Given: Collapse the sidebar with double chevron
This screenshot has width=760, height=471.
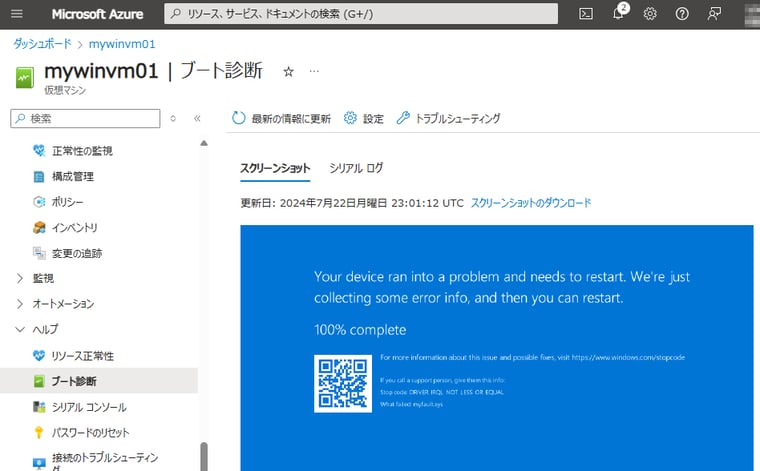Looking at the screenshot, I should pos(197,118).
